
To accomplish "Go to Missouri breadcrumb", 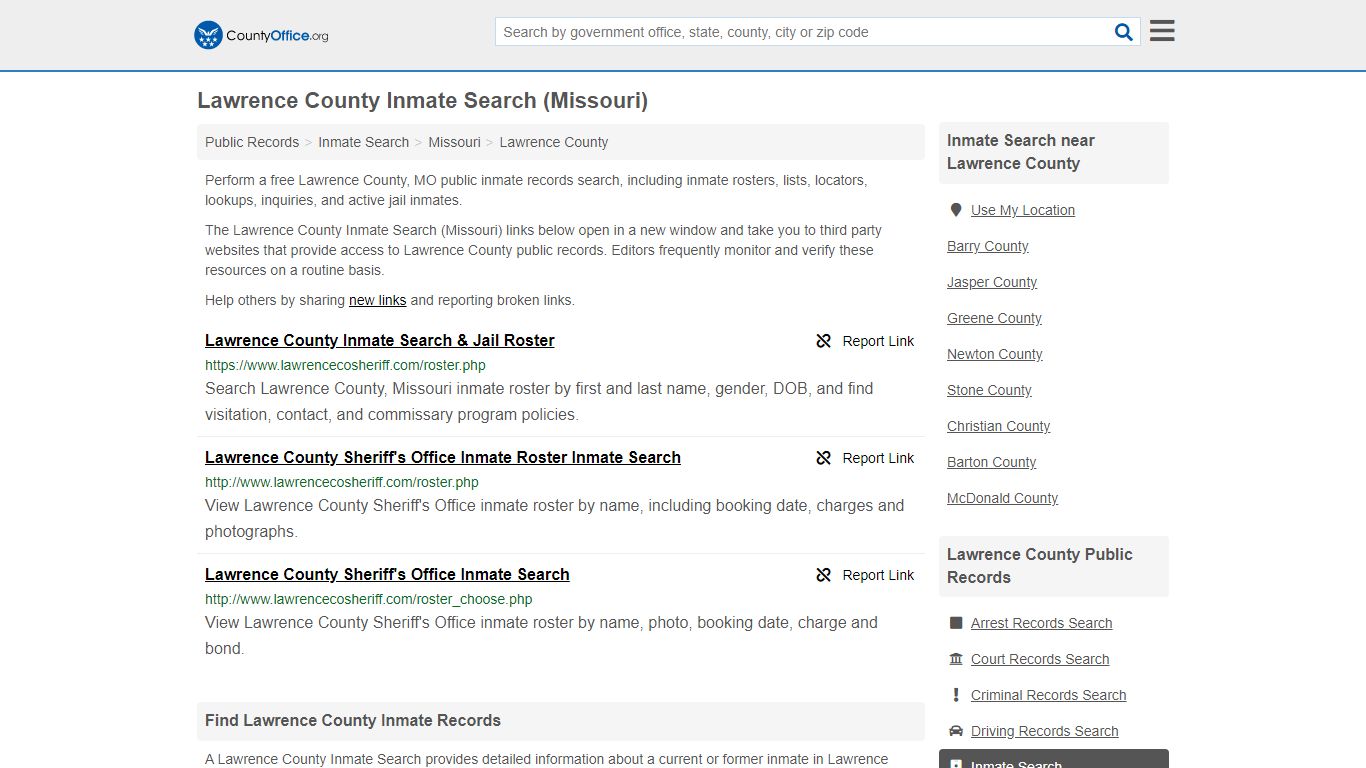I will (454, 142).
